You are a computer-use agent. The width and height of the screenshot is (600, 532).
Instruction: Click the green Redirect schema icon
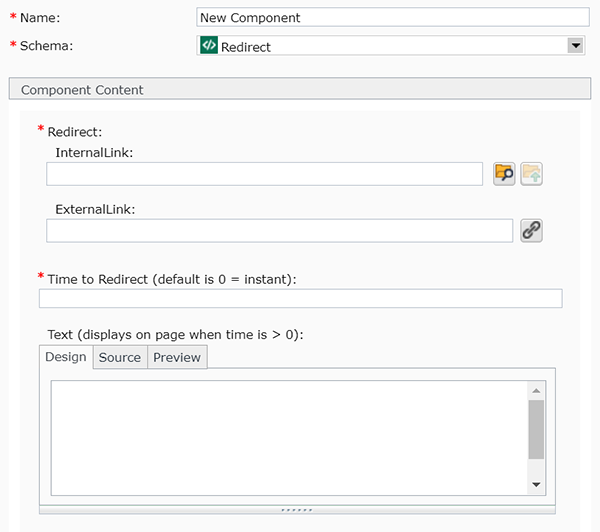pos(209,45)
